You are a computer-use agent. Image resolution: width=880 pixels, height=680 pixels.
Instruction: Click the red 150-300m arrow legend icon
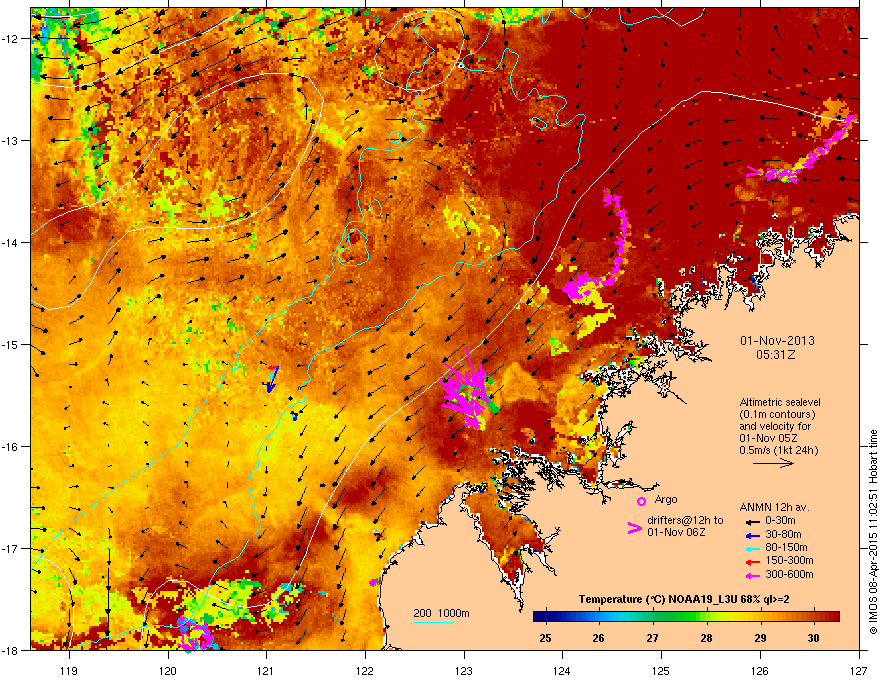coord(753,561)
